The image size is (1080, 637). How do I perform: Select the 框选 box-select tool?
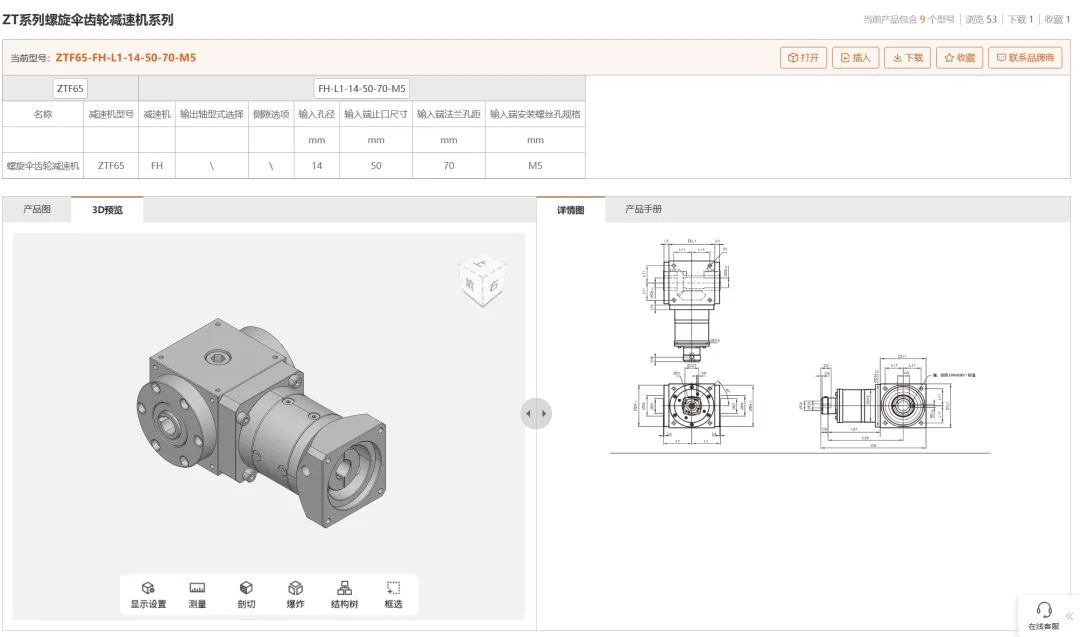pyautogui.click(x=393, y=595)
